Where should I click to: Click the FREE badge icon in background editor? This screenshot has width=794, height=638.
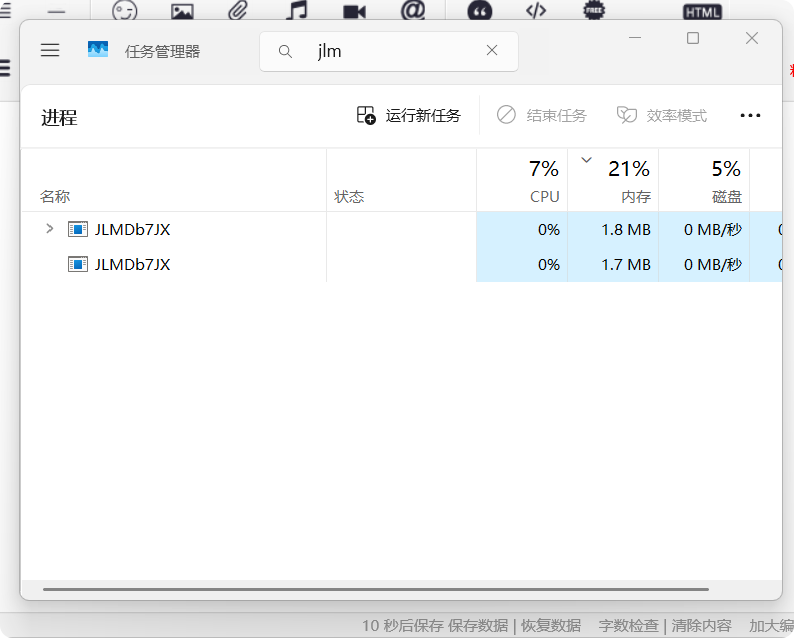coord(594,10)
